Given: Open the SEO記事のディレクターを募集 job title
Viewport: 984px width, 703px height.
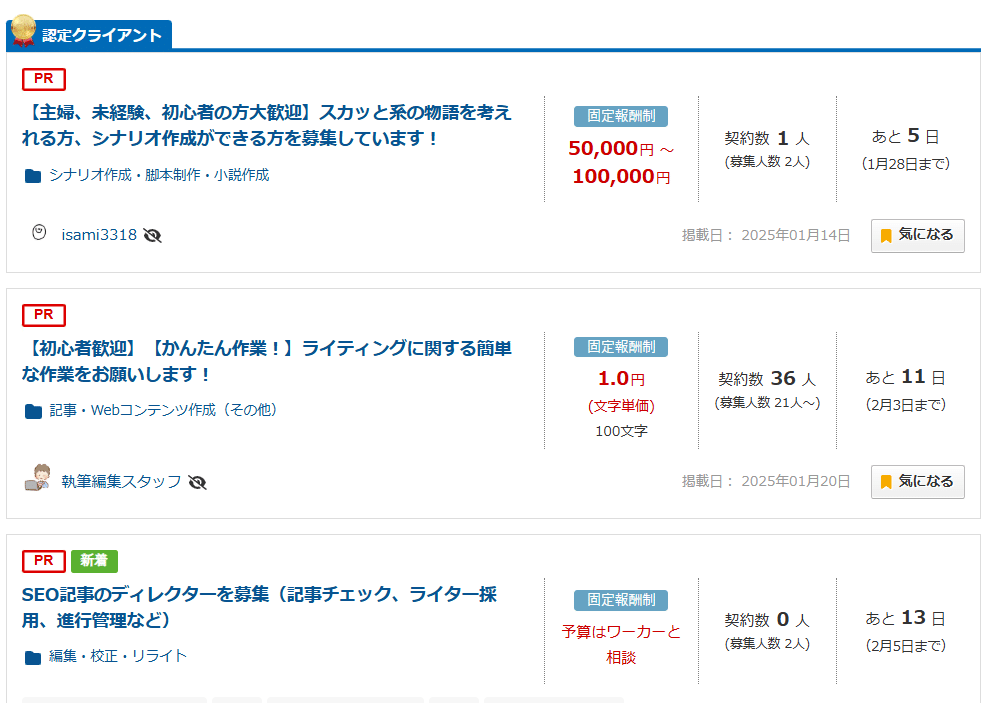Looking at the screenshot, I should click(259, 607).
